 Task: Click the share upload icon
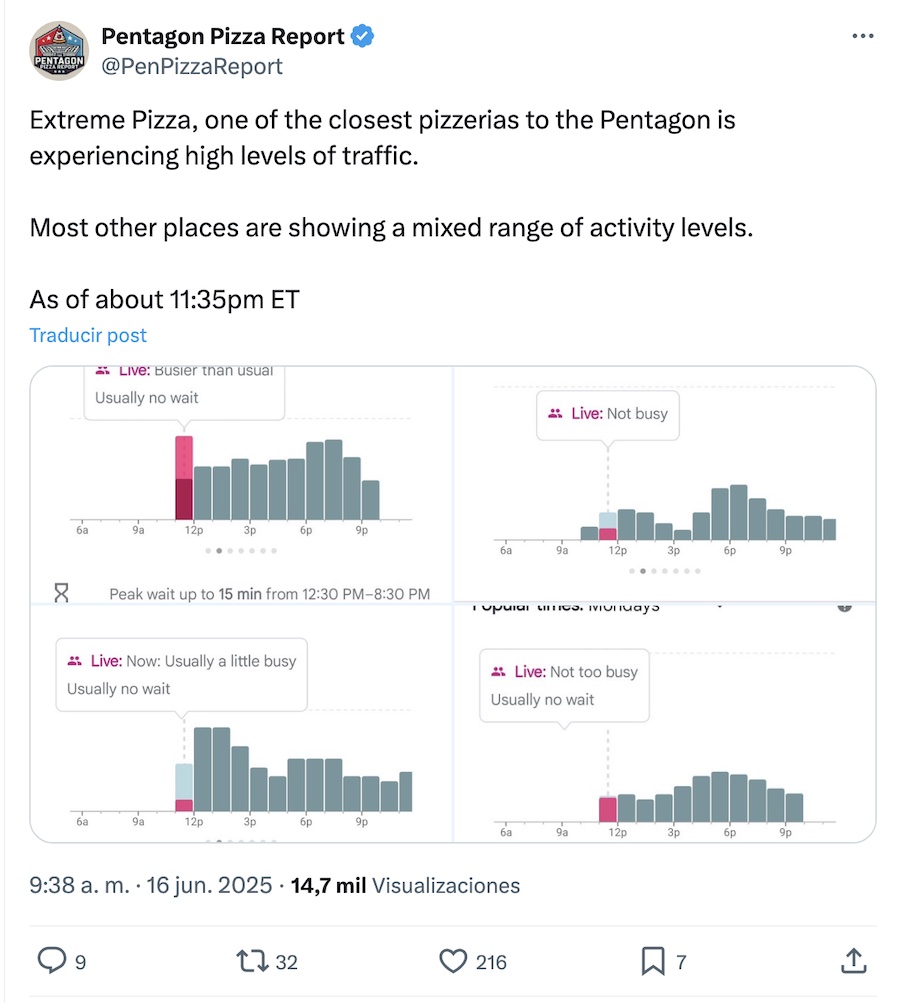[852, 961]
